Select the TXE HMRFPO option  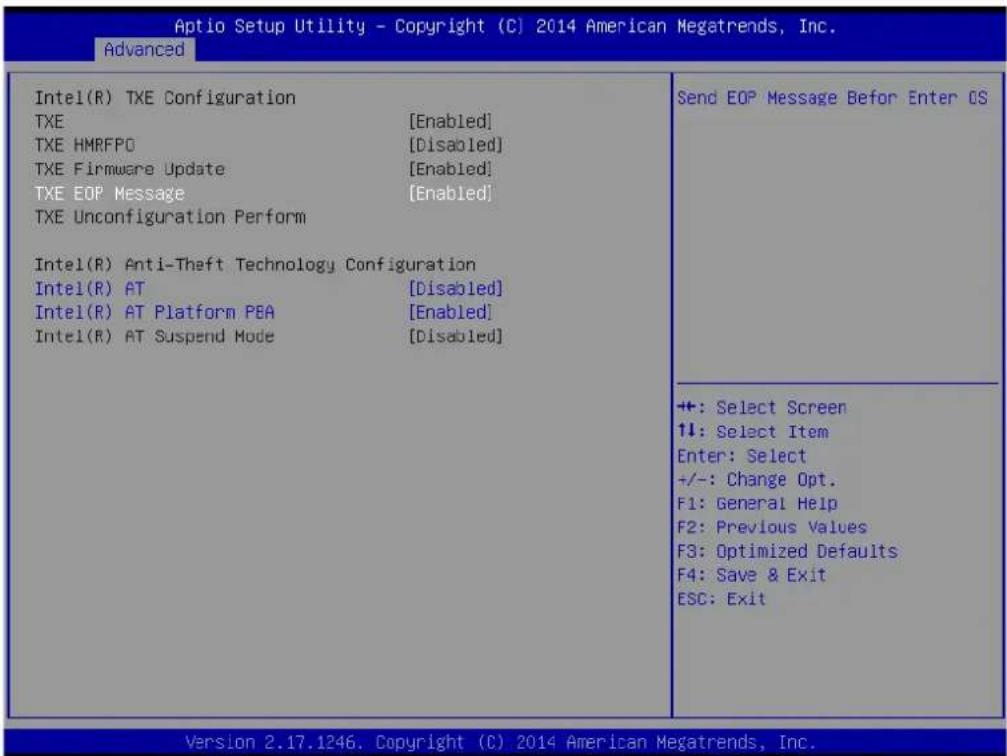pyautogui.click(x=85, y=146)
